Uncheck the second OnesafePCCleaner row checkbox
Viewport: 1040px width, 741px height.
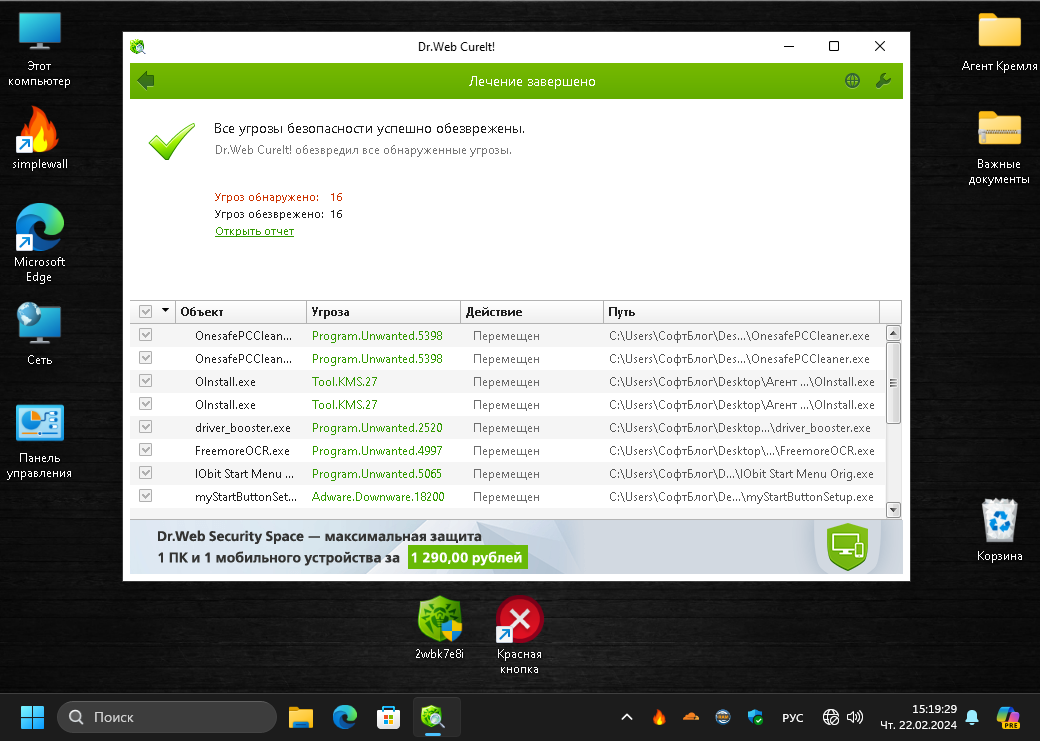145,358
